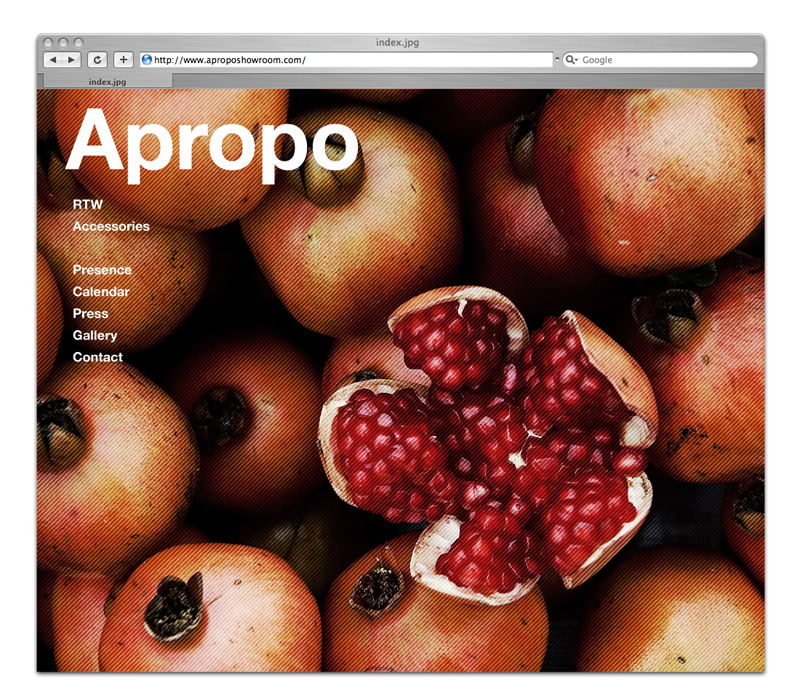Add bookmark with the plus button
Image resolution: width=800 pixels, height=700 pixels.
tap(123, 60)
